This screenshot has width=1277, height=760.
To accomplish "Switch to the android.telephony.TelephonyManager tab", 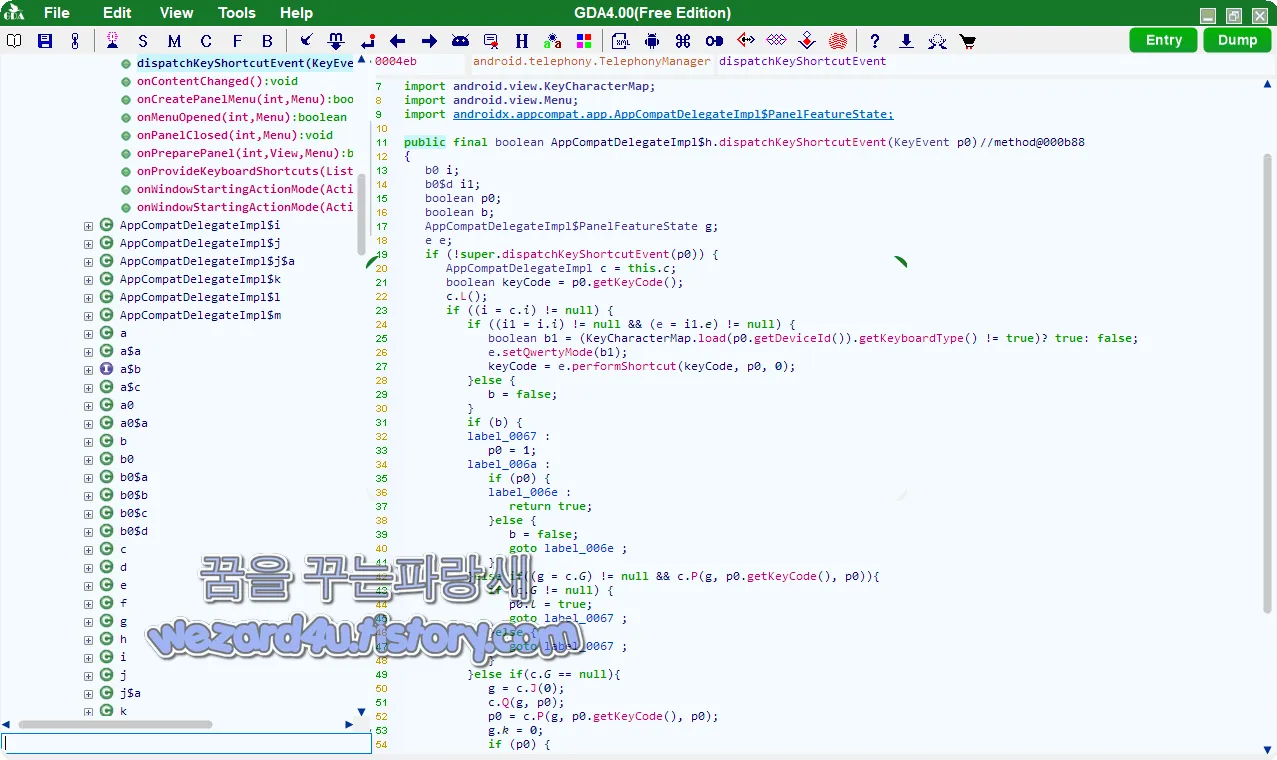I will click(x=592, y=61).
